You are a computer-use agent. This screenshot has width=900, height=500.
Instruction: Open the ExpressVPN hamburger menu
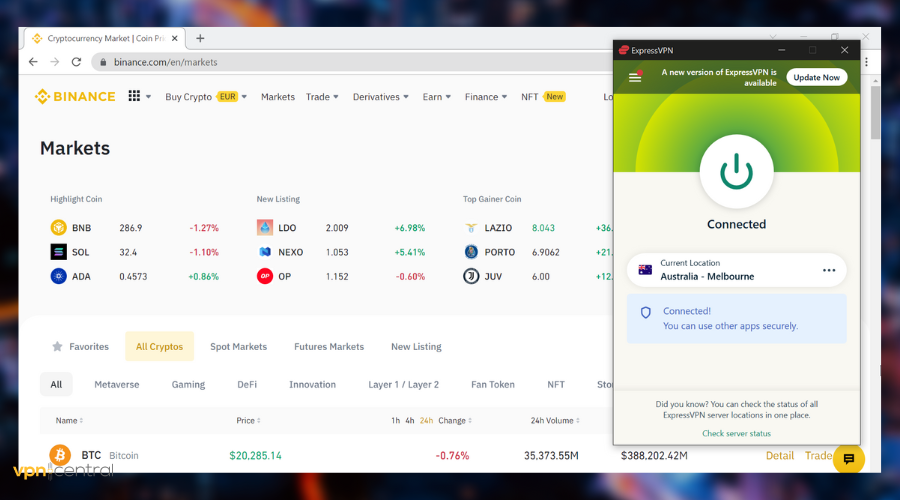[x=635, y=77]
